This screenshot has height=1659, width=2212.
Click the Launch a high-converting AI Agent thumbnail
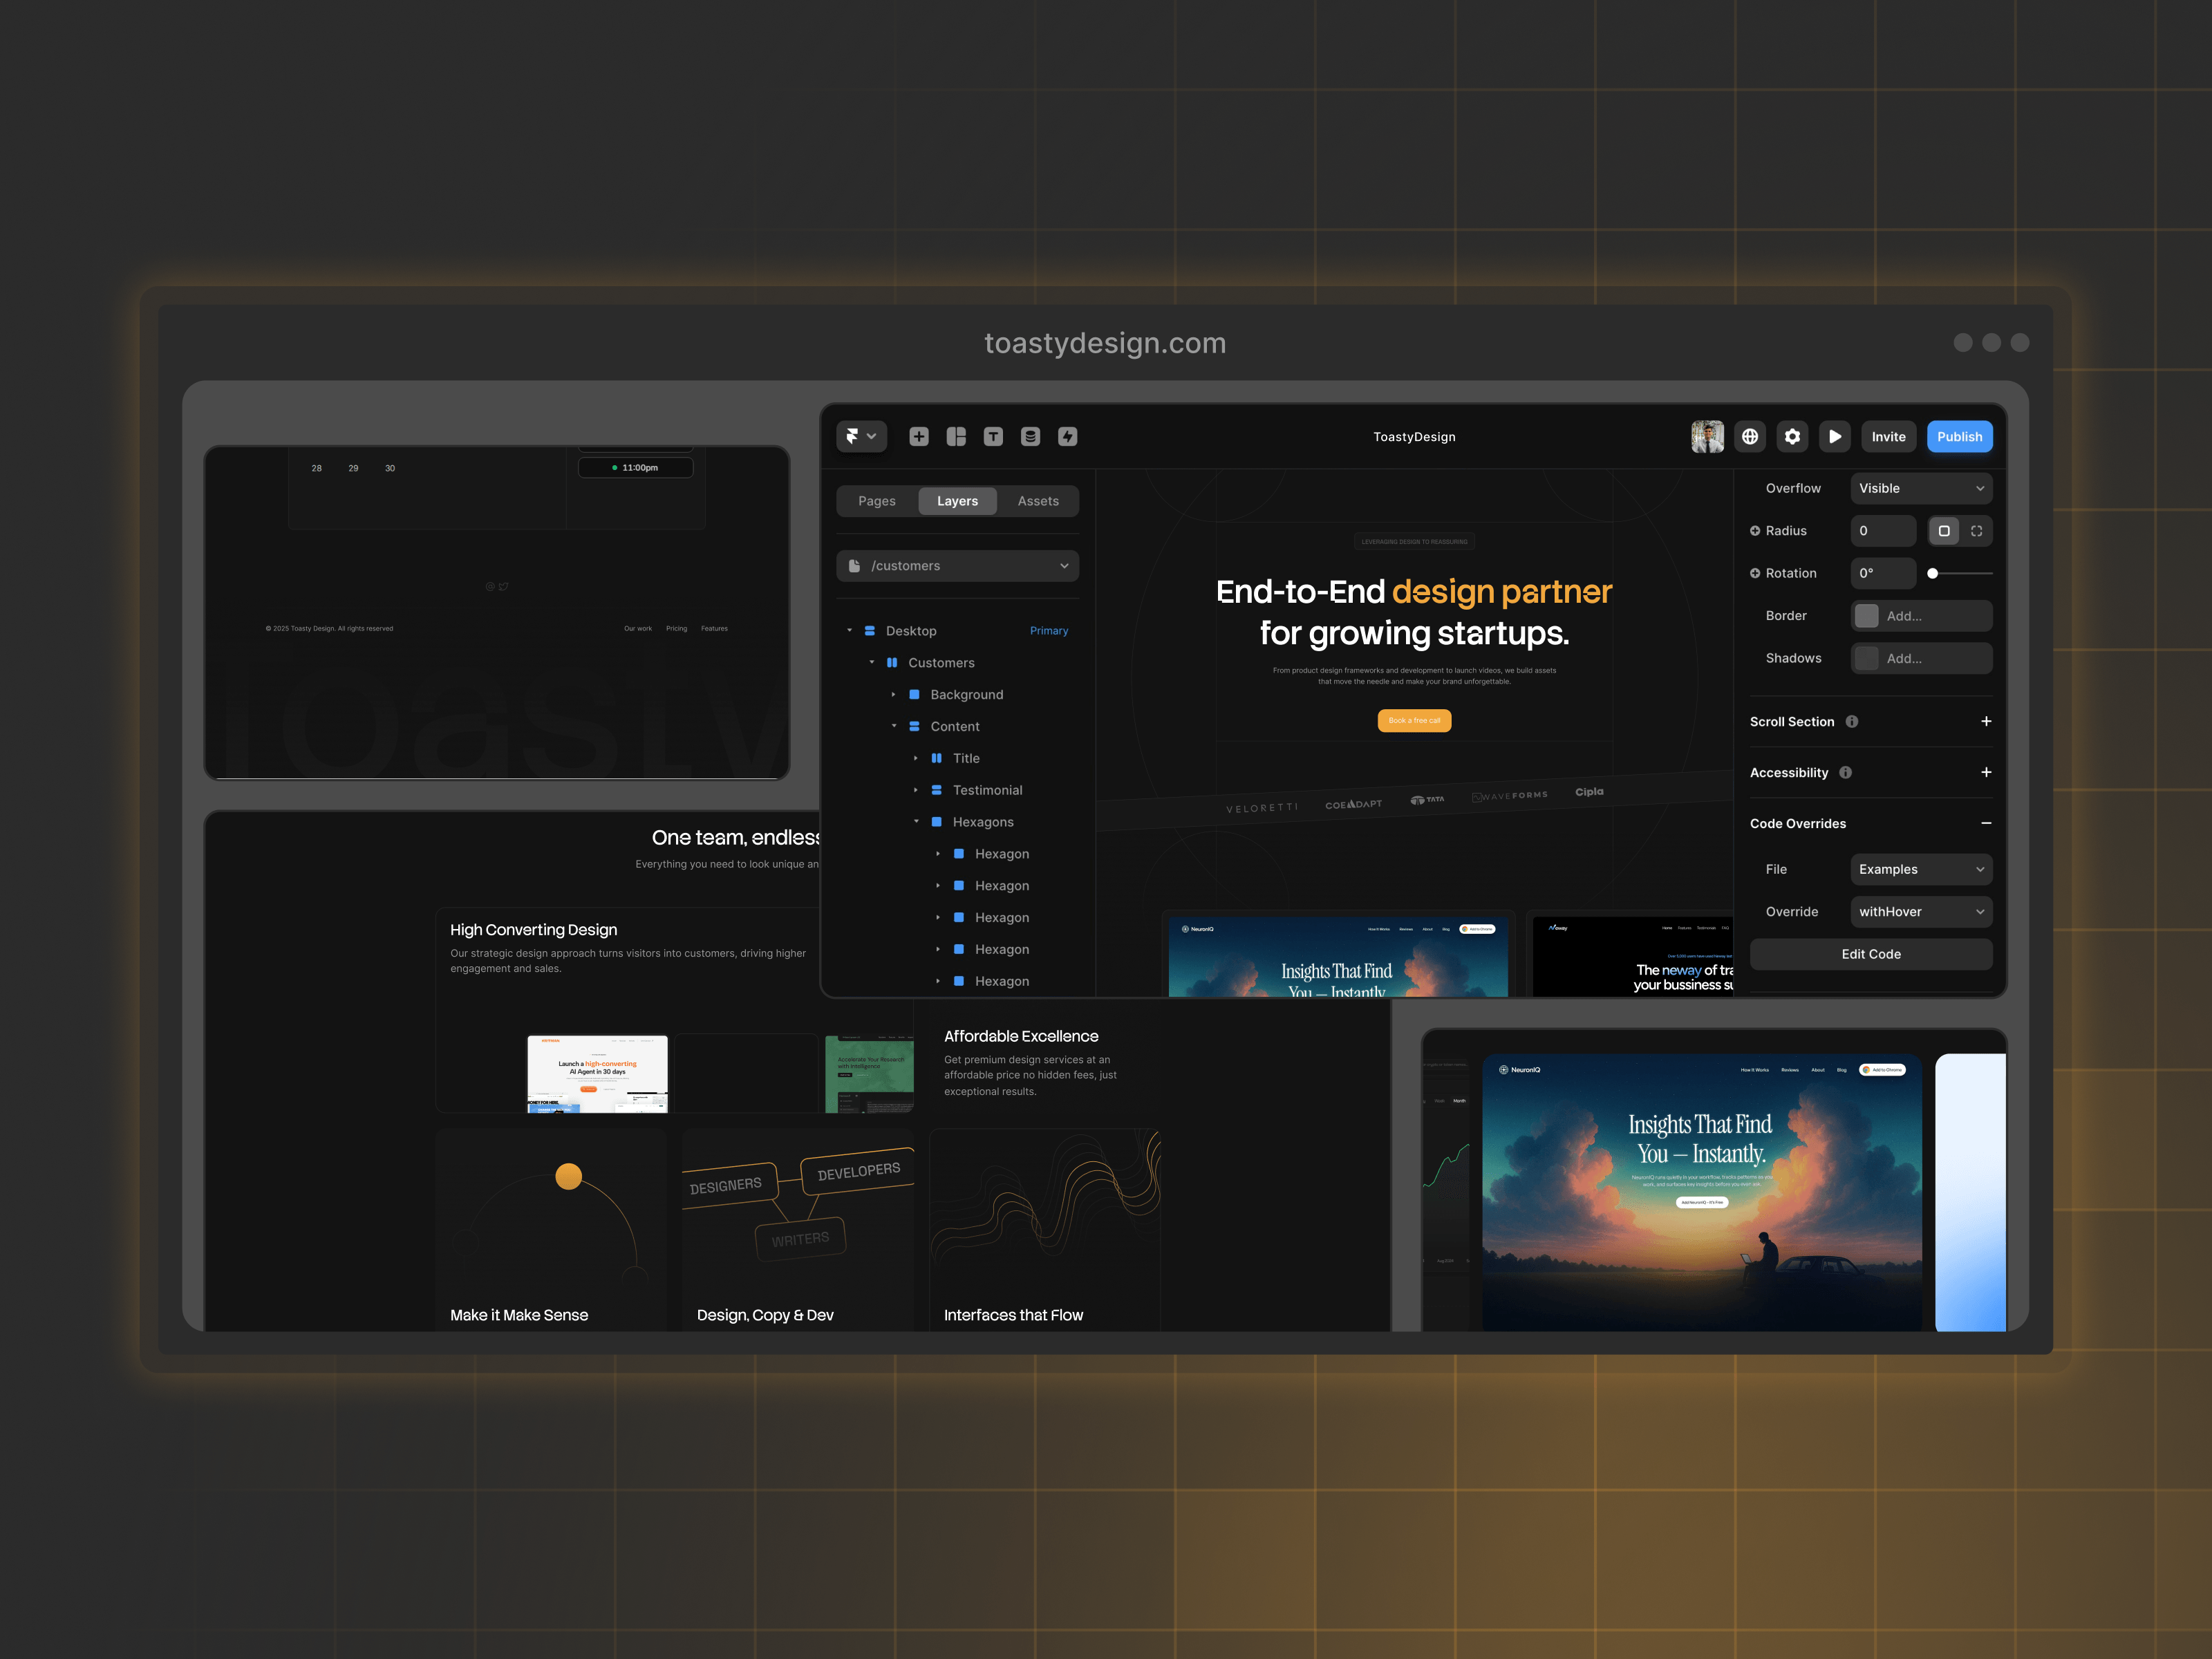tap(597, 1074)
